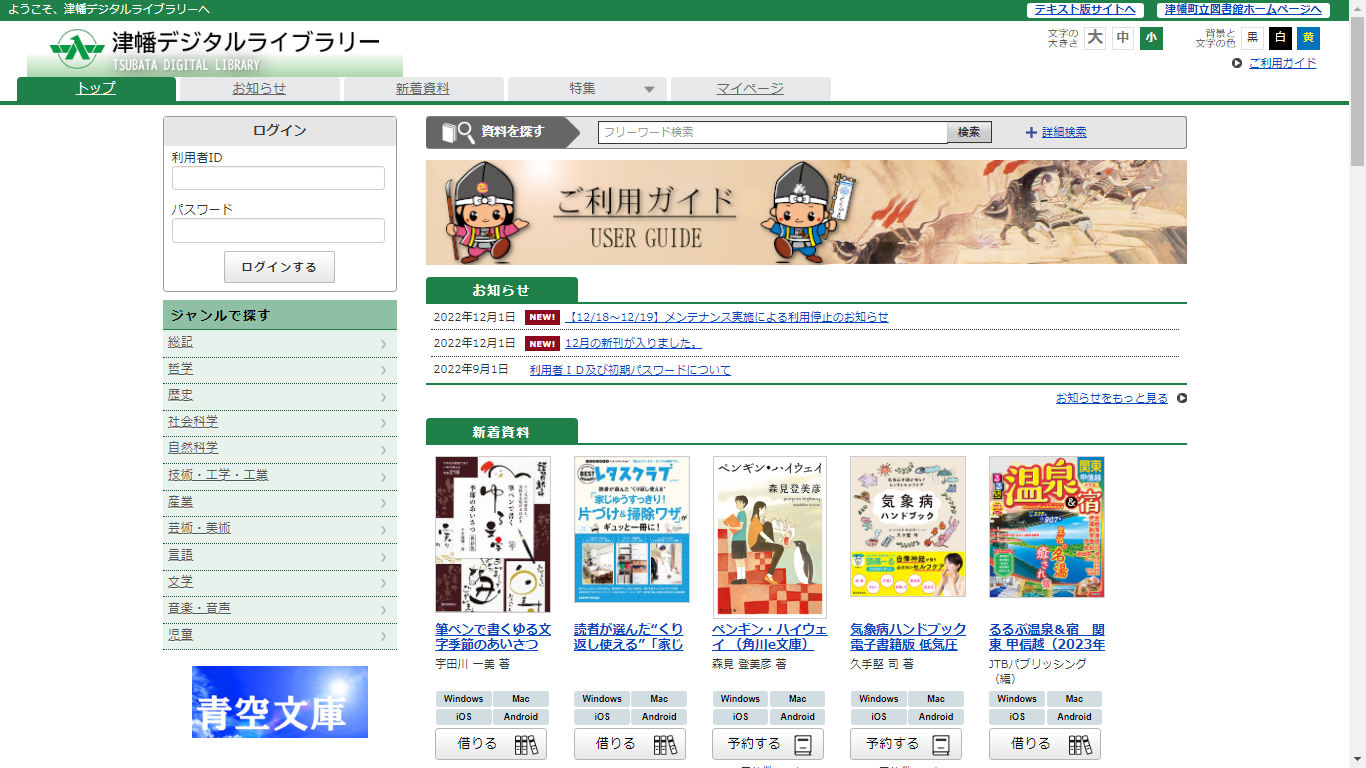The width and height of the screenshot is (1366, 768).
Task: Expand the 歴史 genre category
Action: (280, 396)
